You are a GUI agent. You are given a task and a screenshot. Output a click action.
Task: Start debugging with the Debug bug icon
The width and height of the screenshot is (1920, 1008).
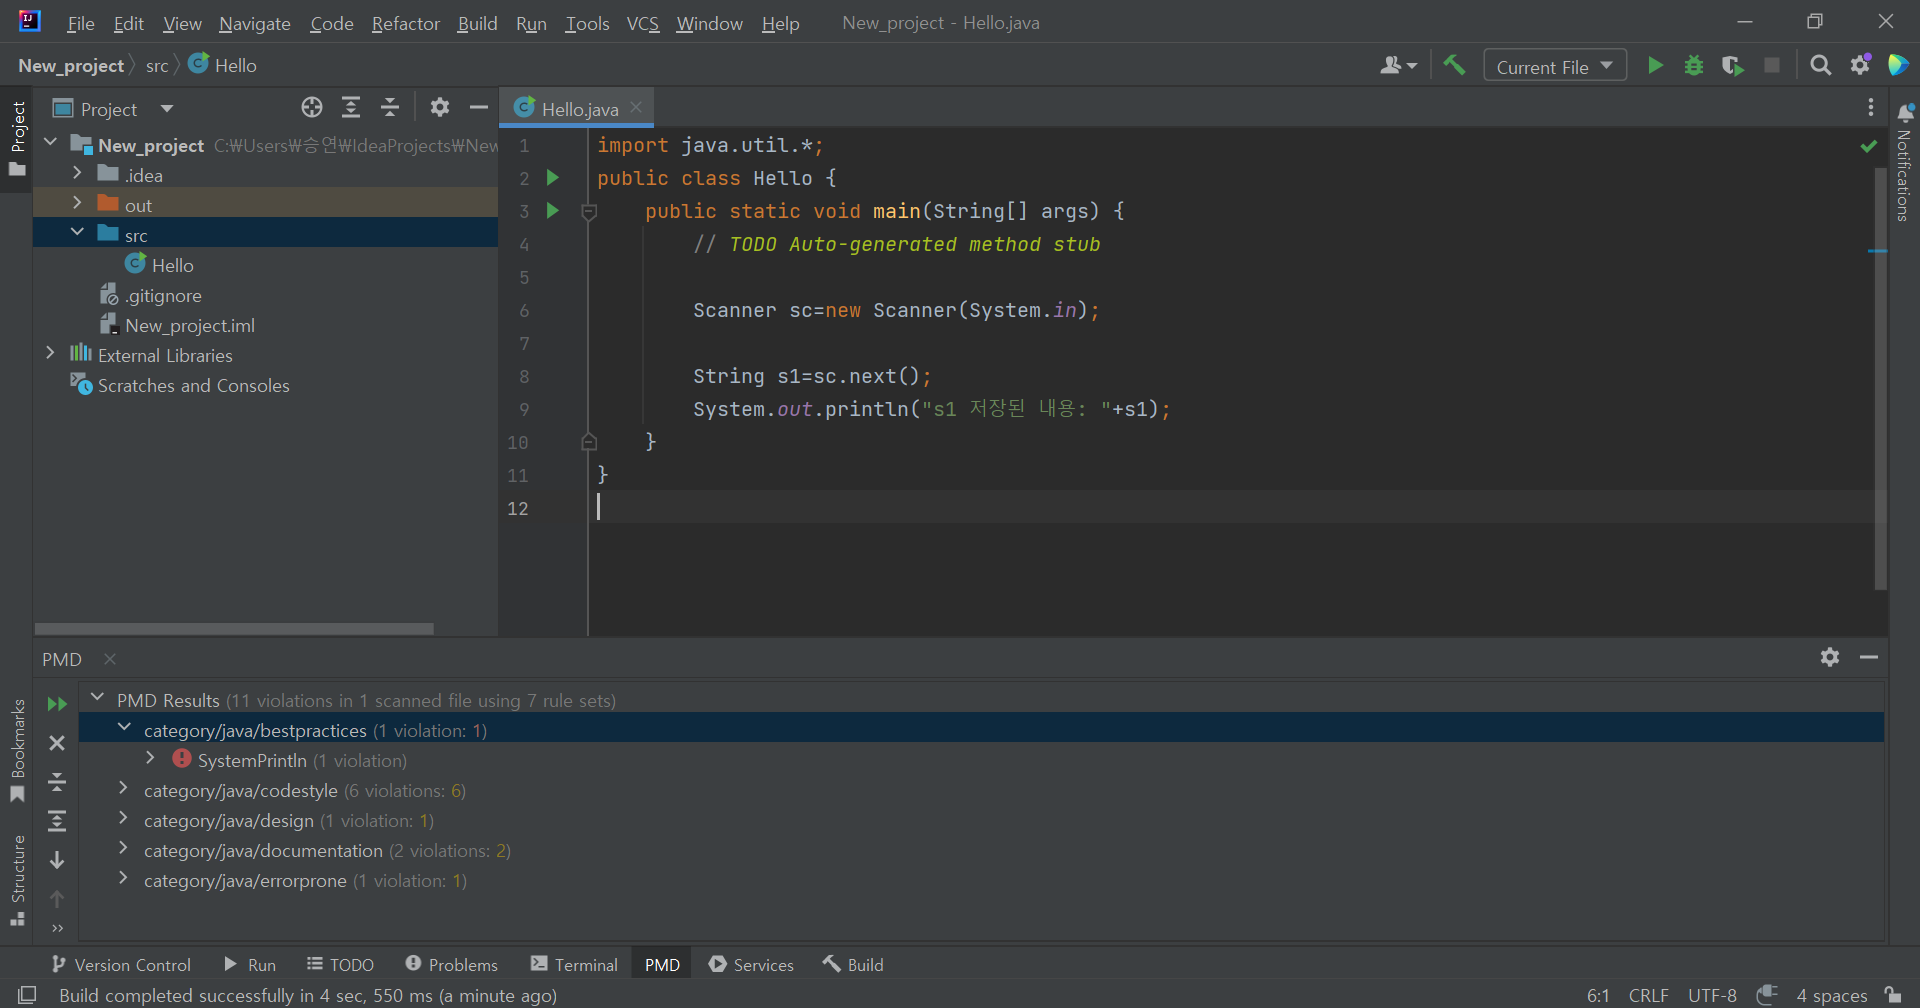1694,66
